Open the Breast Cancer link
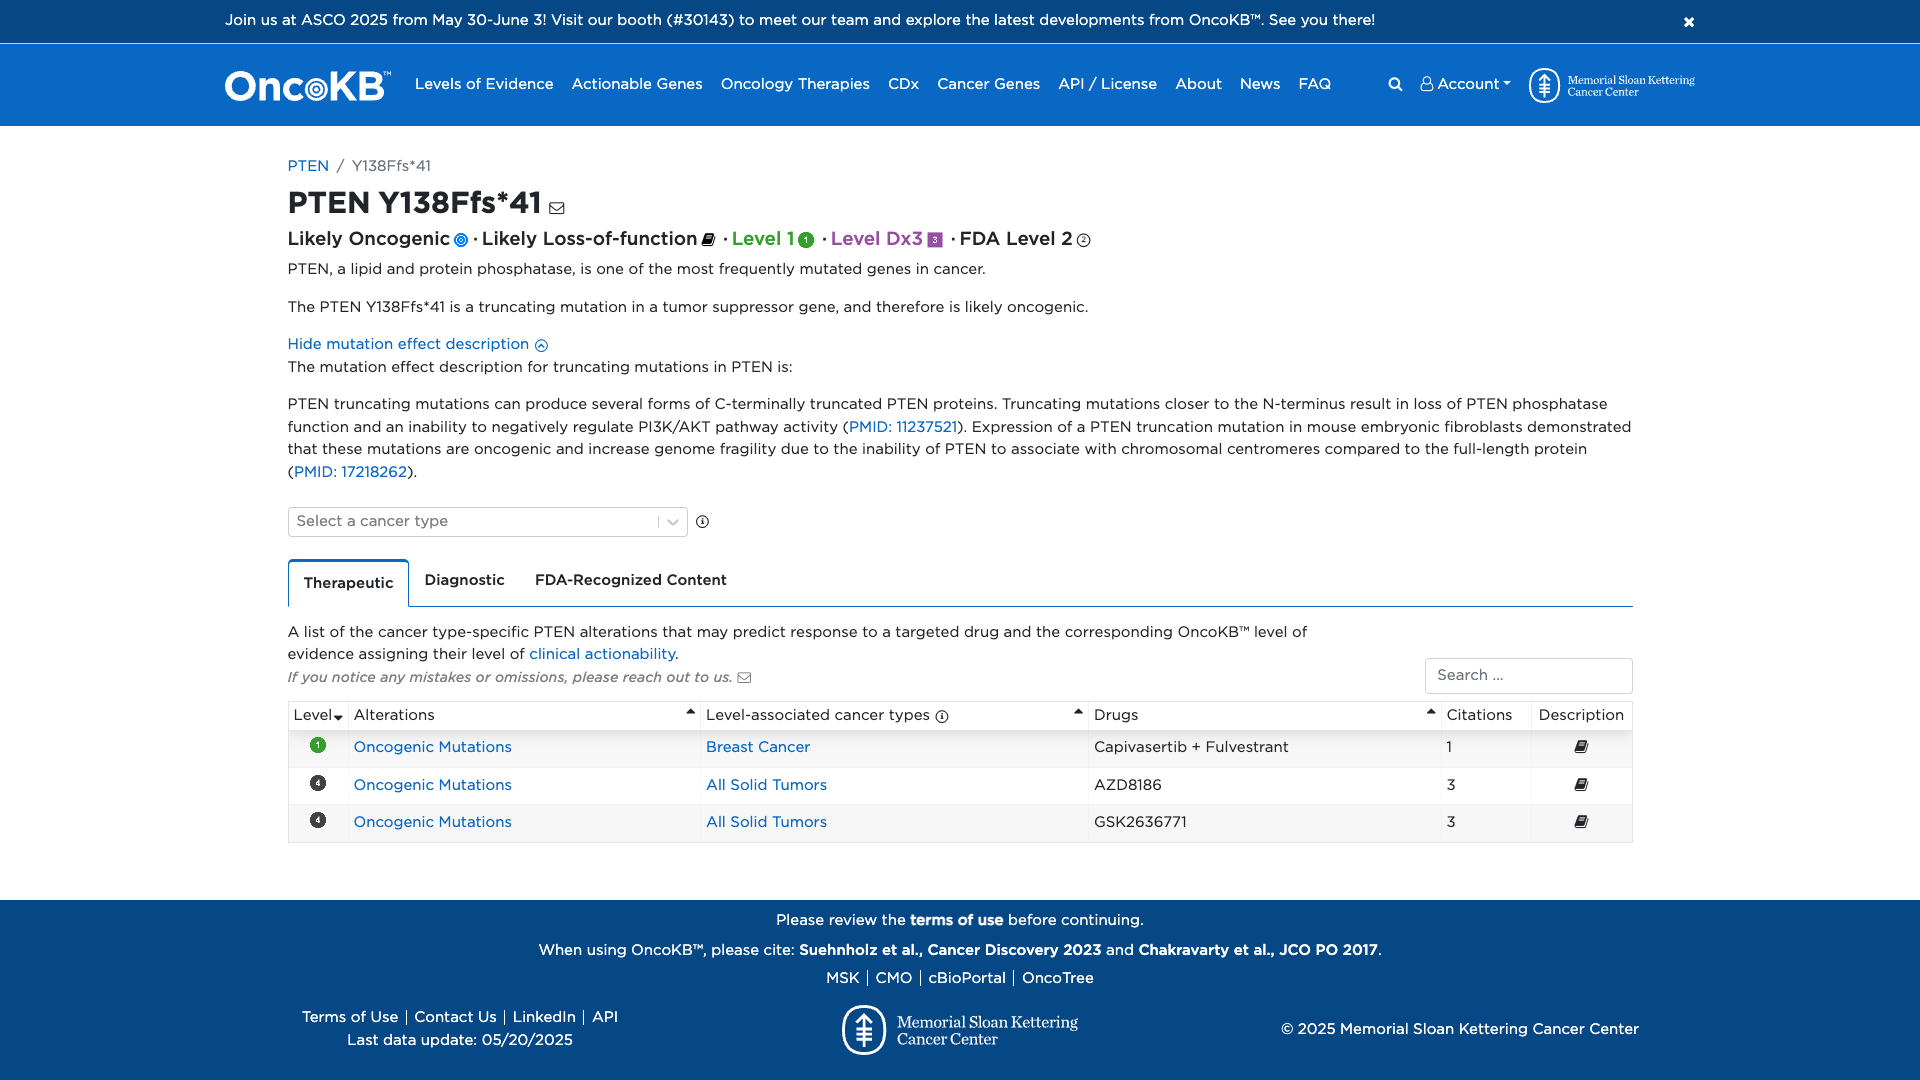The height and width of the screenshot is (1080, 1920). pyautogui.click(x=758, y=748)
